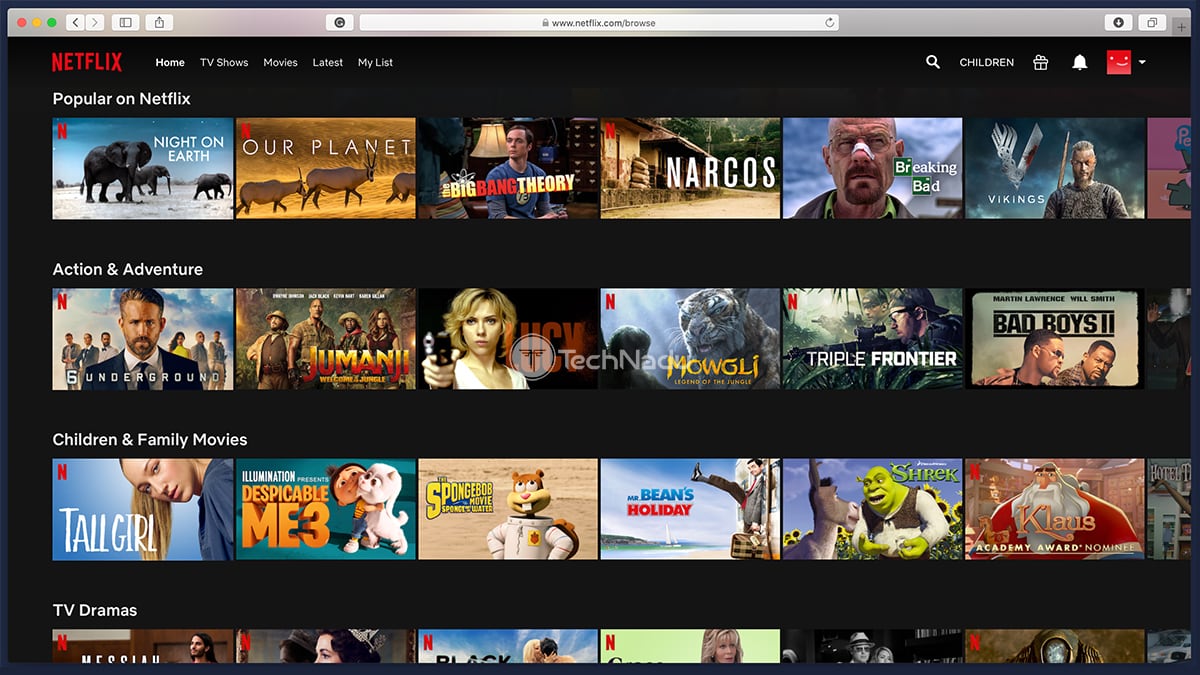Screen dimensions: 1200x675
Task: Click the Netflix logo to return home
Action: click(87, 62)
